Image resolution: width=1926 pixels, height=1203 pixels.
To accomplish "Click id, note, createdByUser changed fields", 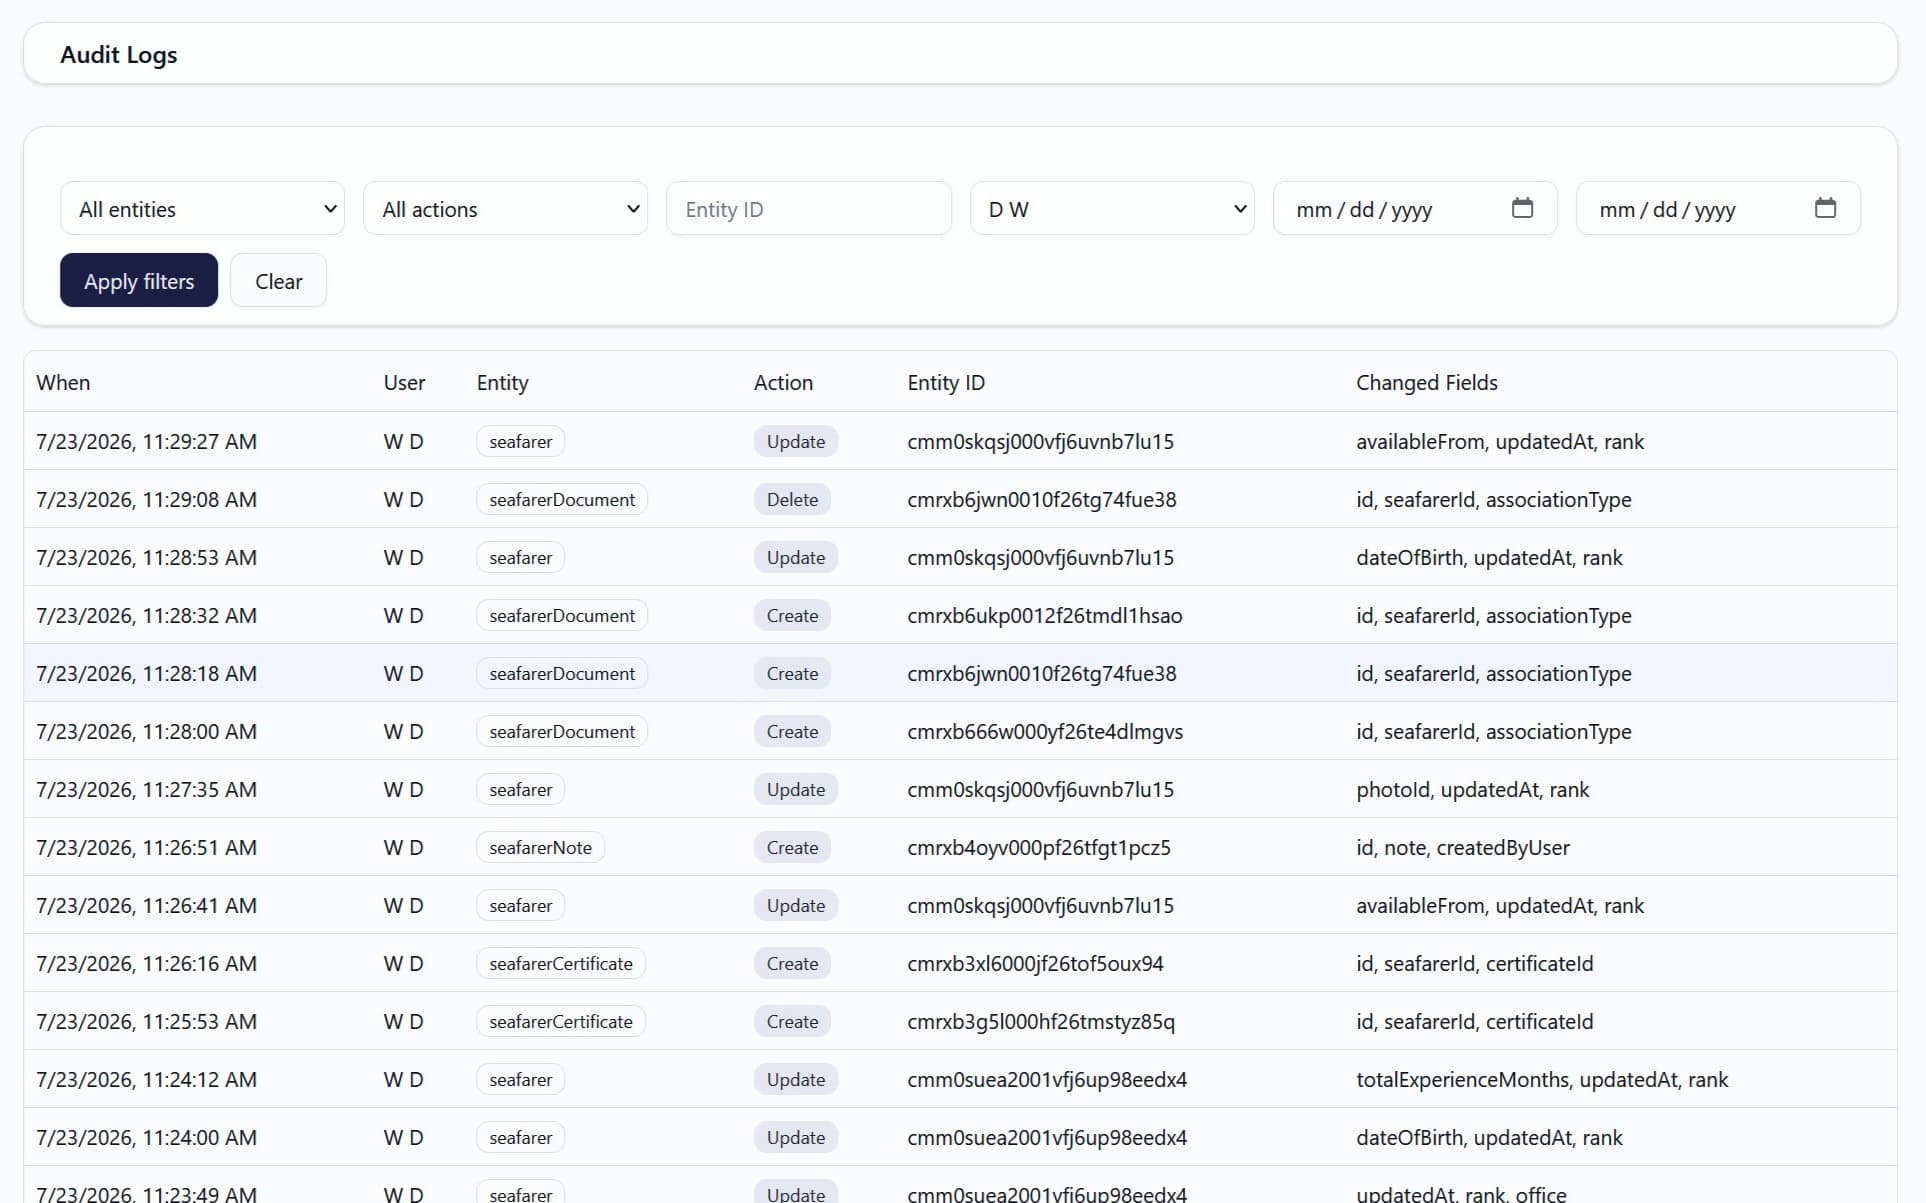I will tap(1463, 847).
